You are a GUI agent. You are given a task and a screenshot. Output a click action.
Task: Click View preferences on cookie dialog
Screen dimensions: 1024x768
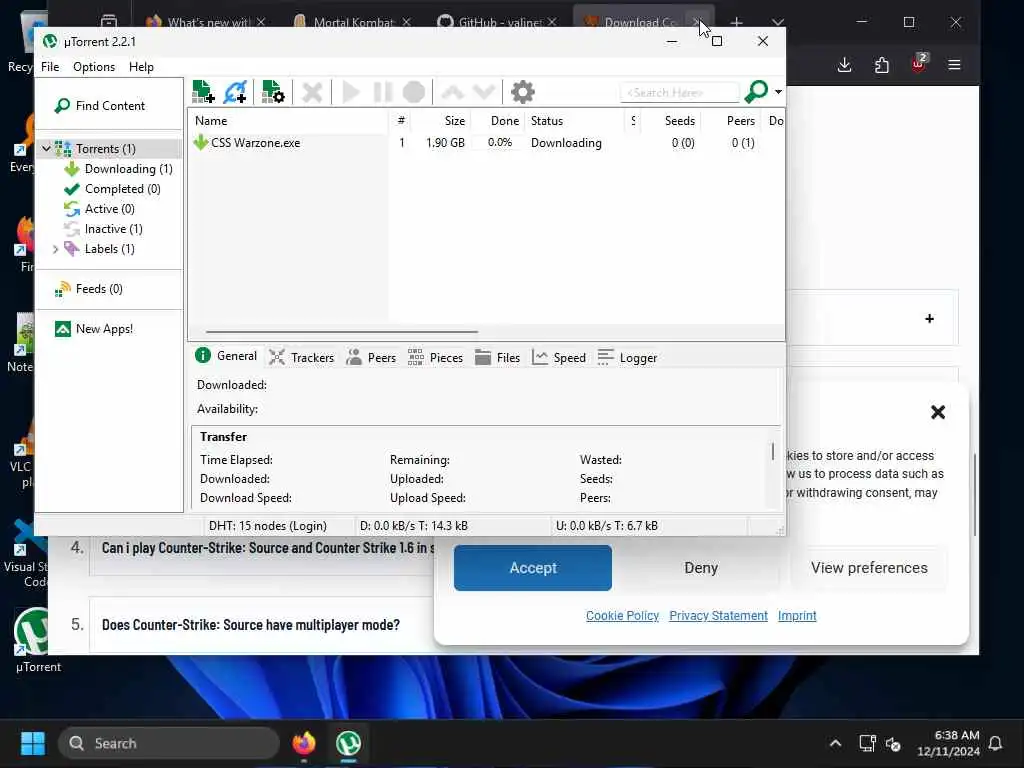869,568
